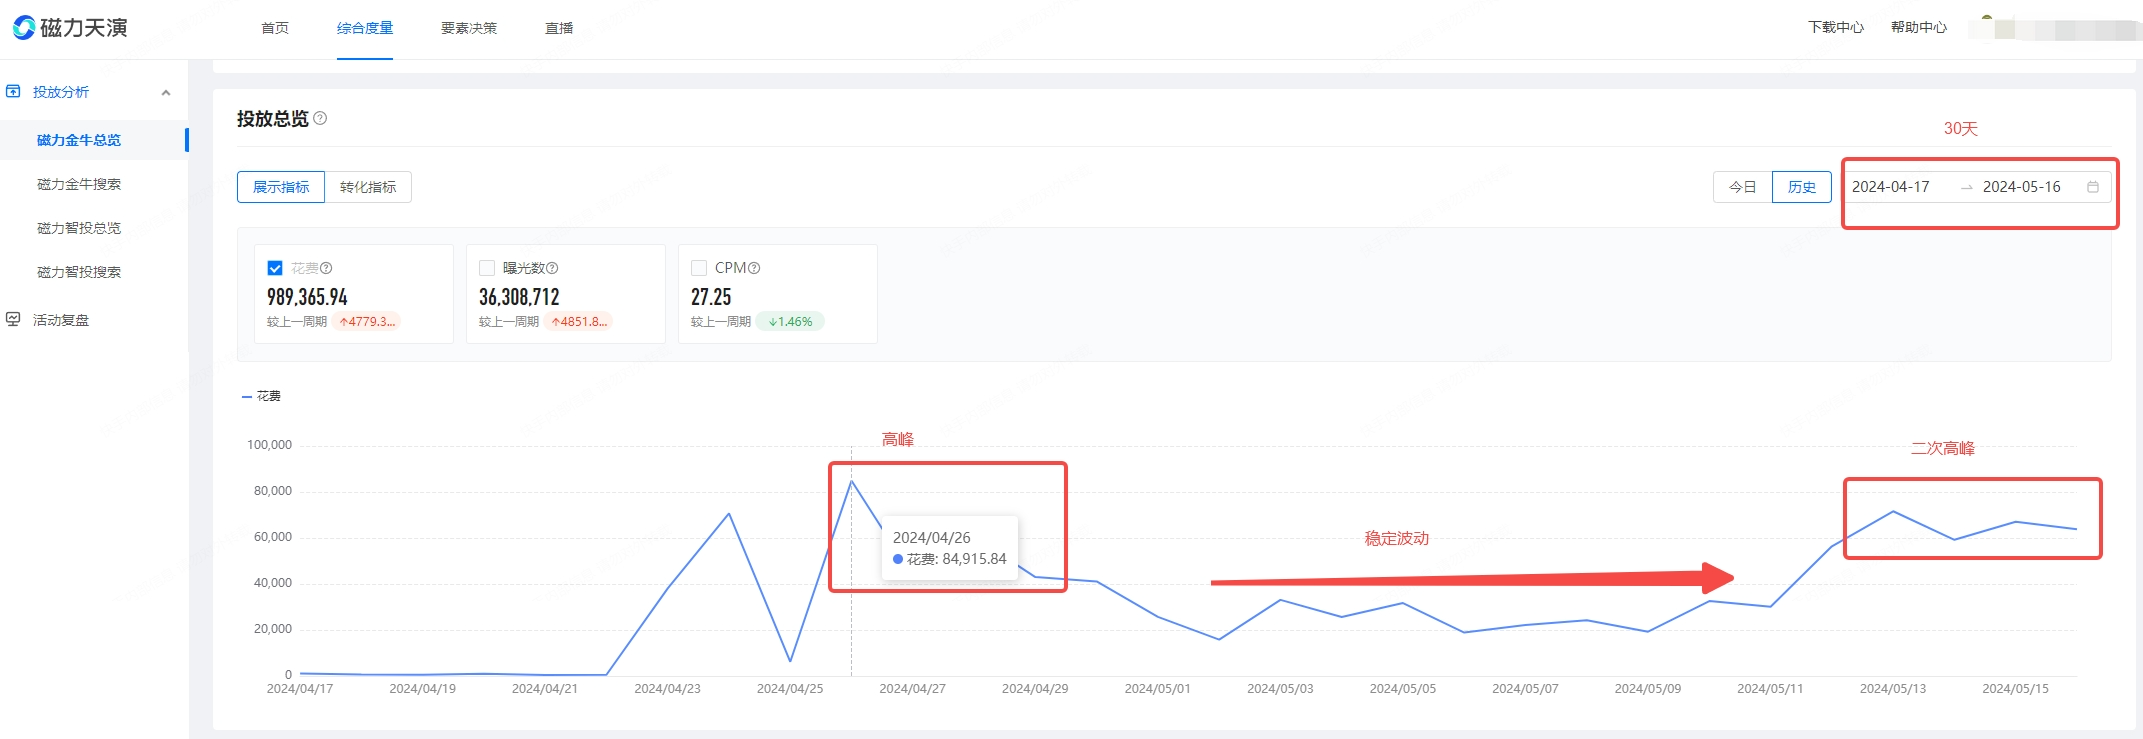Viewport: 2143px width, 739px height.
Task: Click the help icon next to 投放总览
Action: pos(320,118)
